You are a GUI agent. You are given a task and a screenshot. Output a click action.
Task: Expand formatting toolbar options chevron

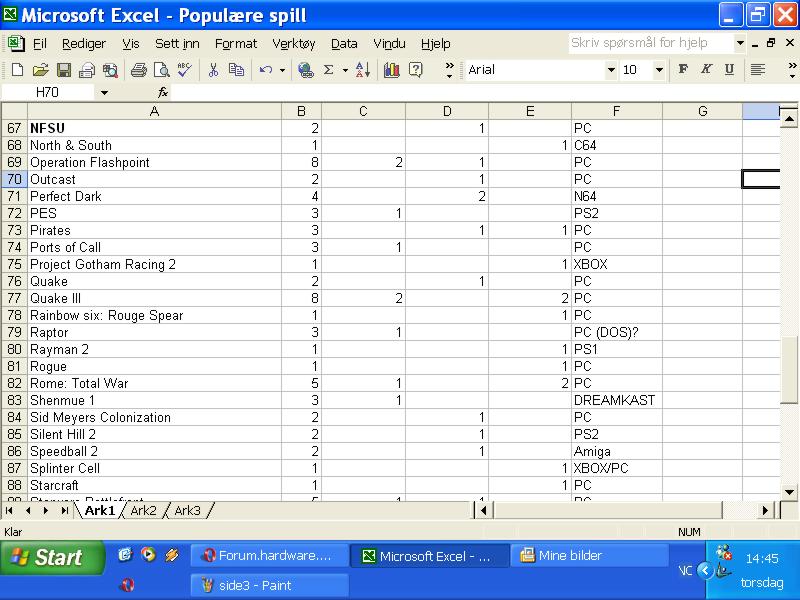[x=792, y=70]
